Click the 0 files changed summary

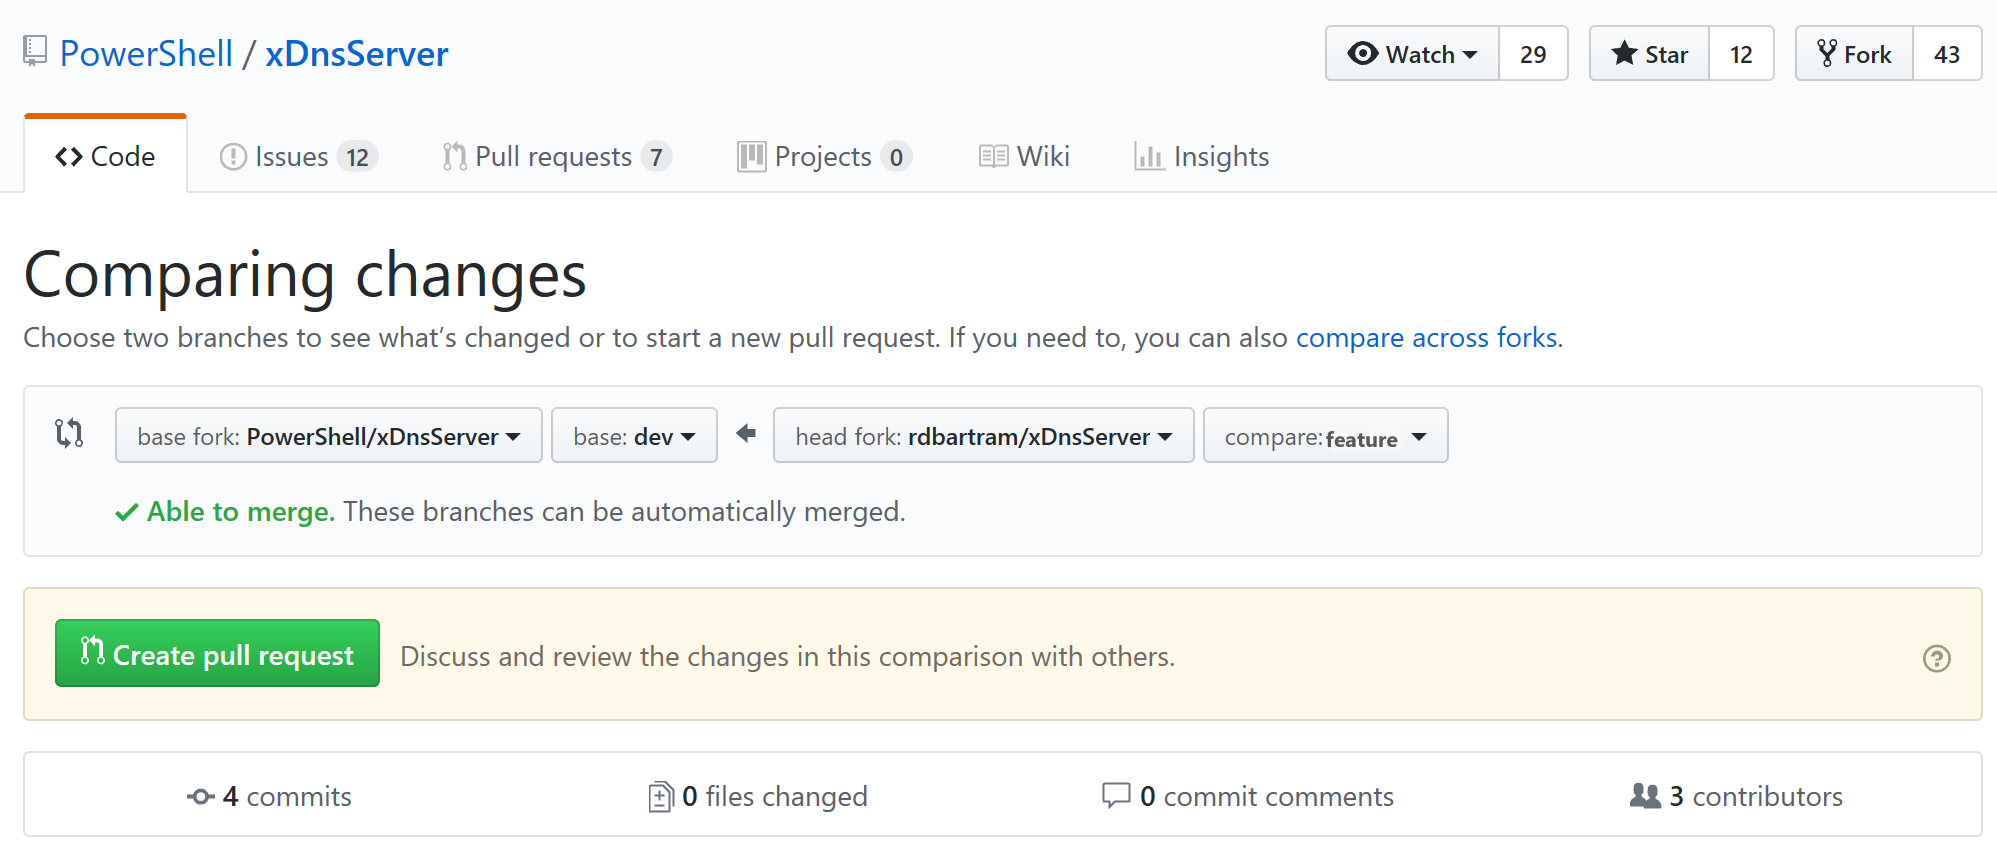pyautogui.click(x=758, y=796)
